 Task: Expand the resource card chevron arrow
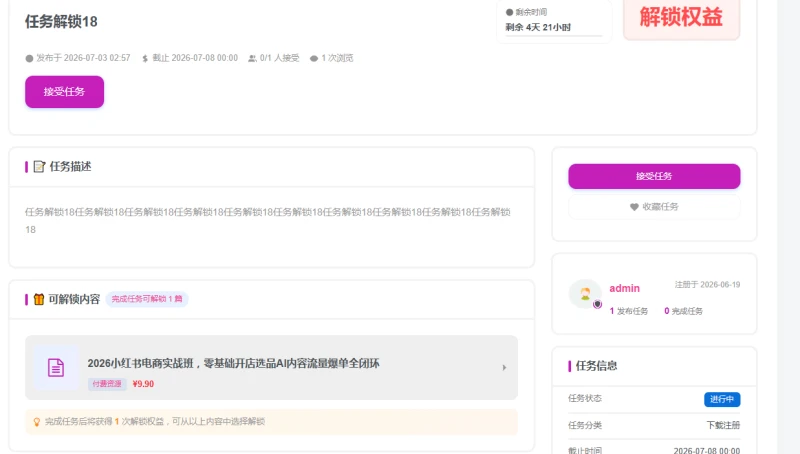(504, 367)
